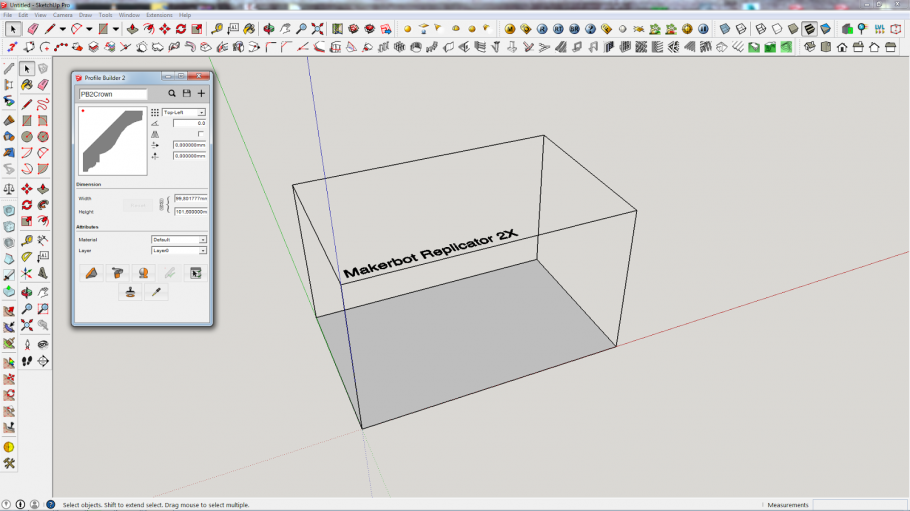Toggle the width-height chain link lock
This screenshot has height=511, width=910.
161,205
